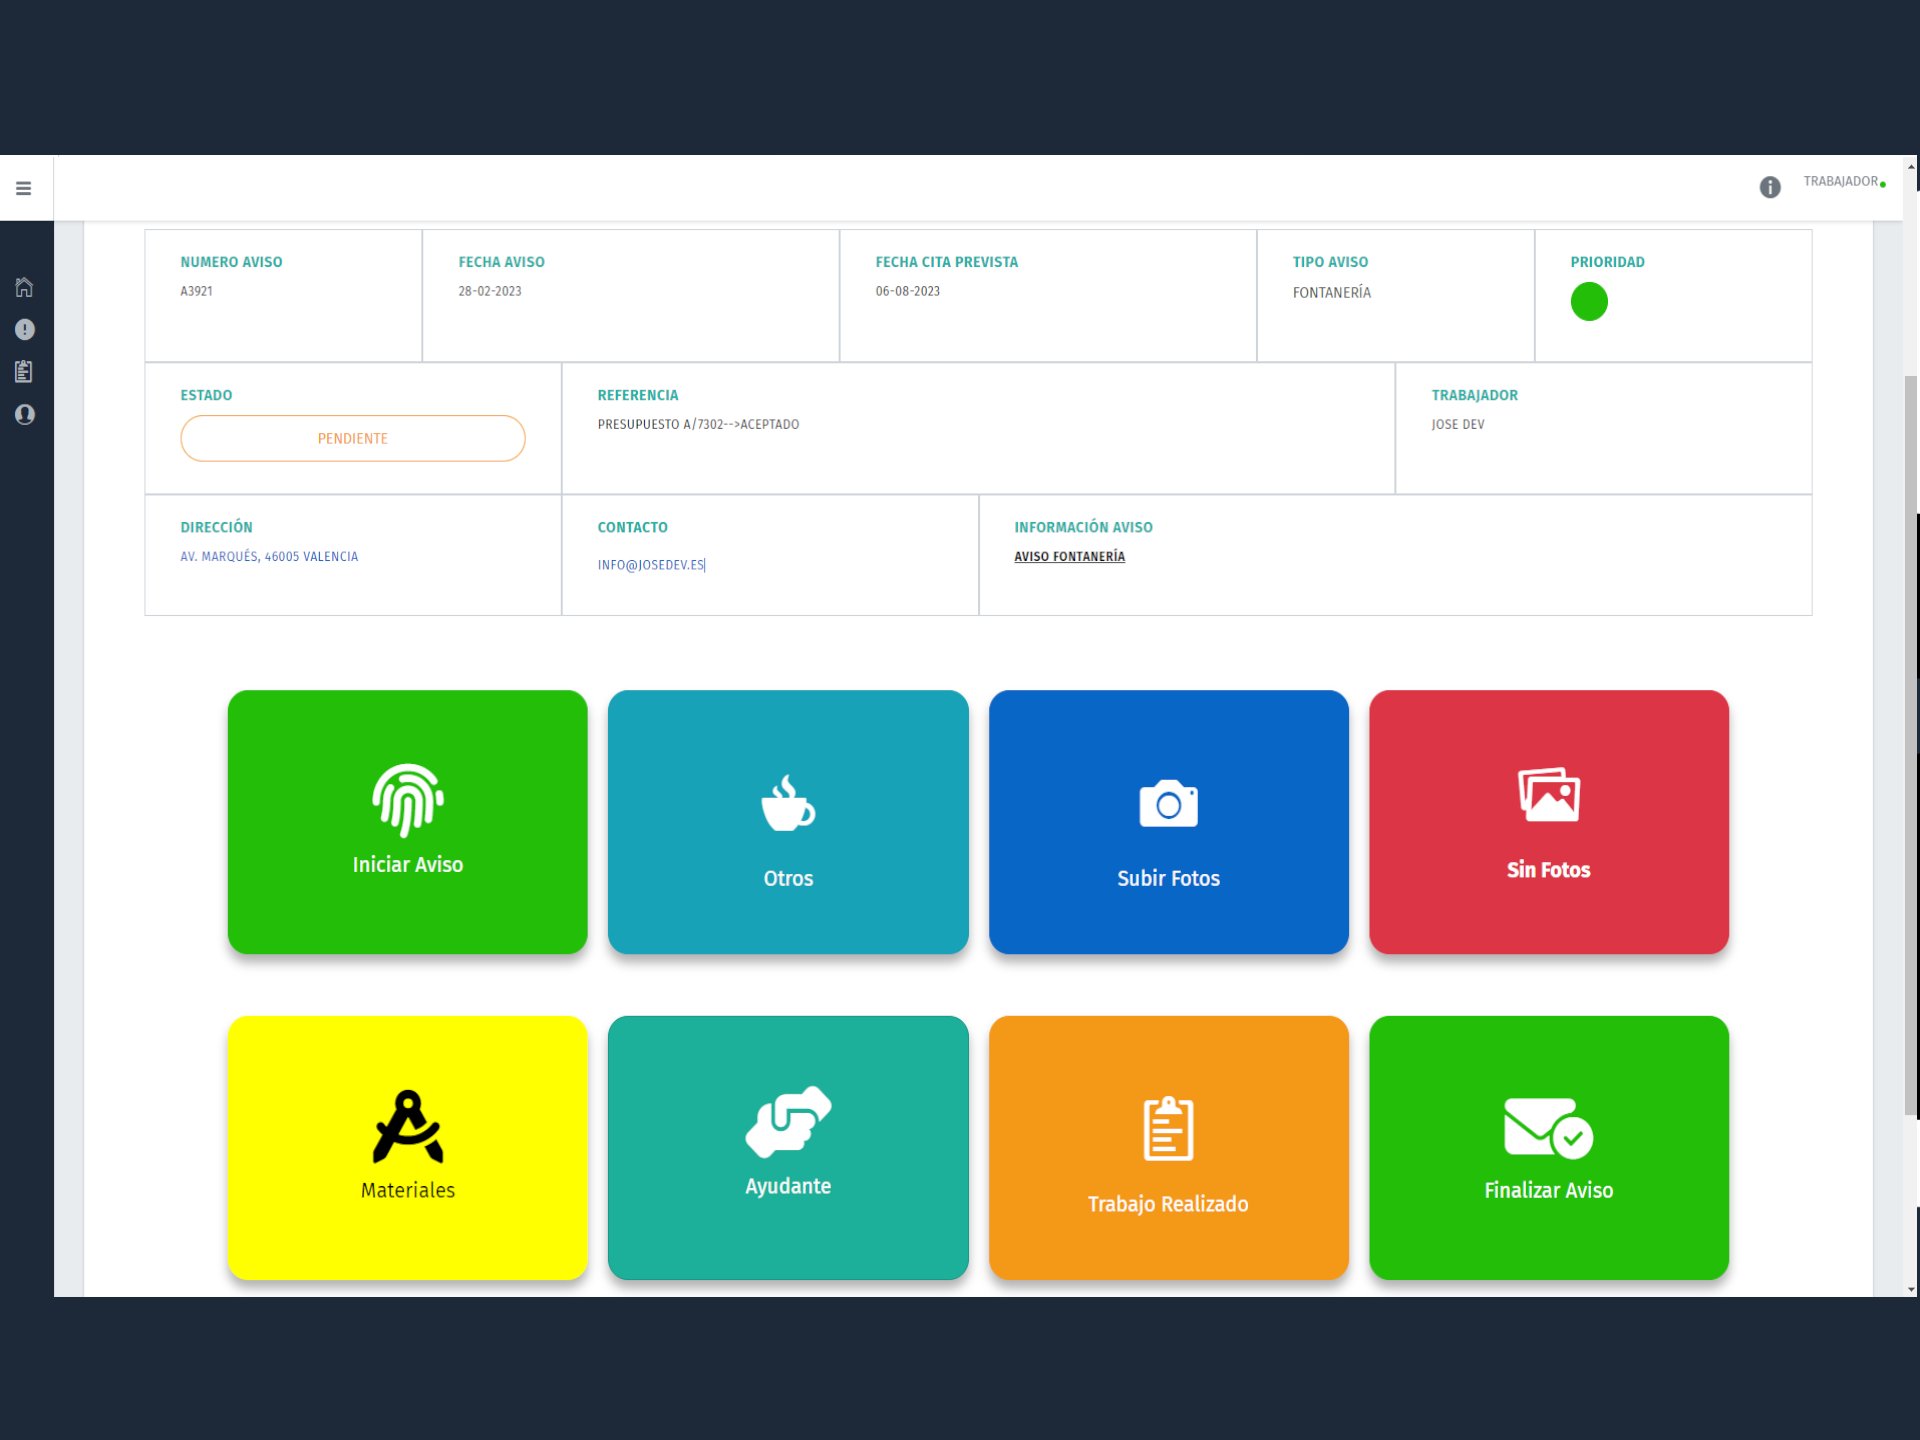Click the Ayudante handshake tile

pyautogui.click(x=787, y=1147)
